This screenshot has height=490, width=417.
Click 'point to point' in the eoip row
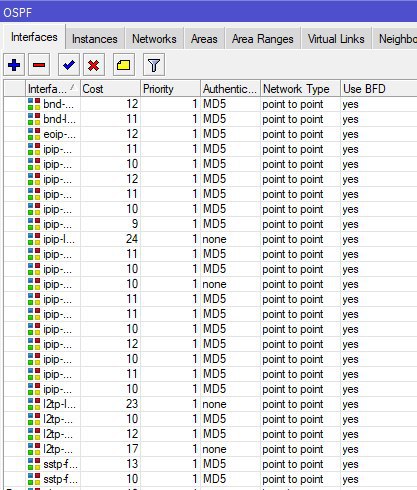293,134
